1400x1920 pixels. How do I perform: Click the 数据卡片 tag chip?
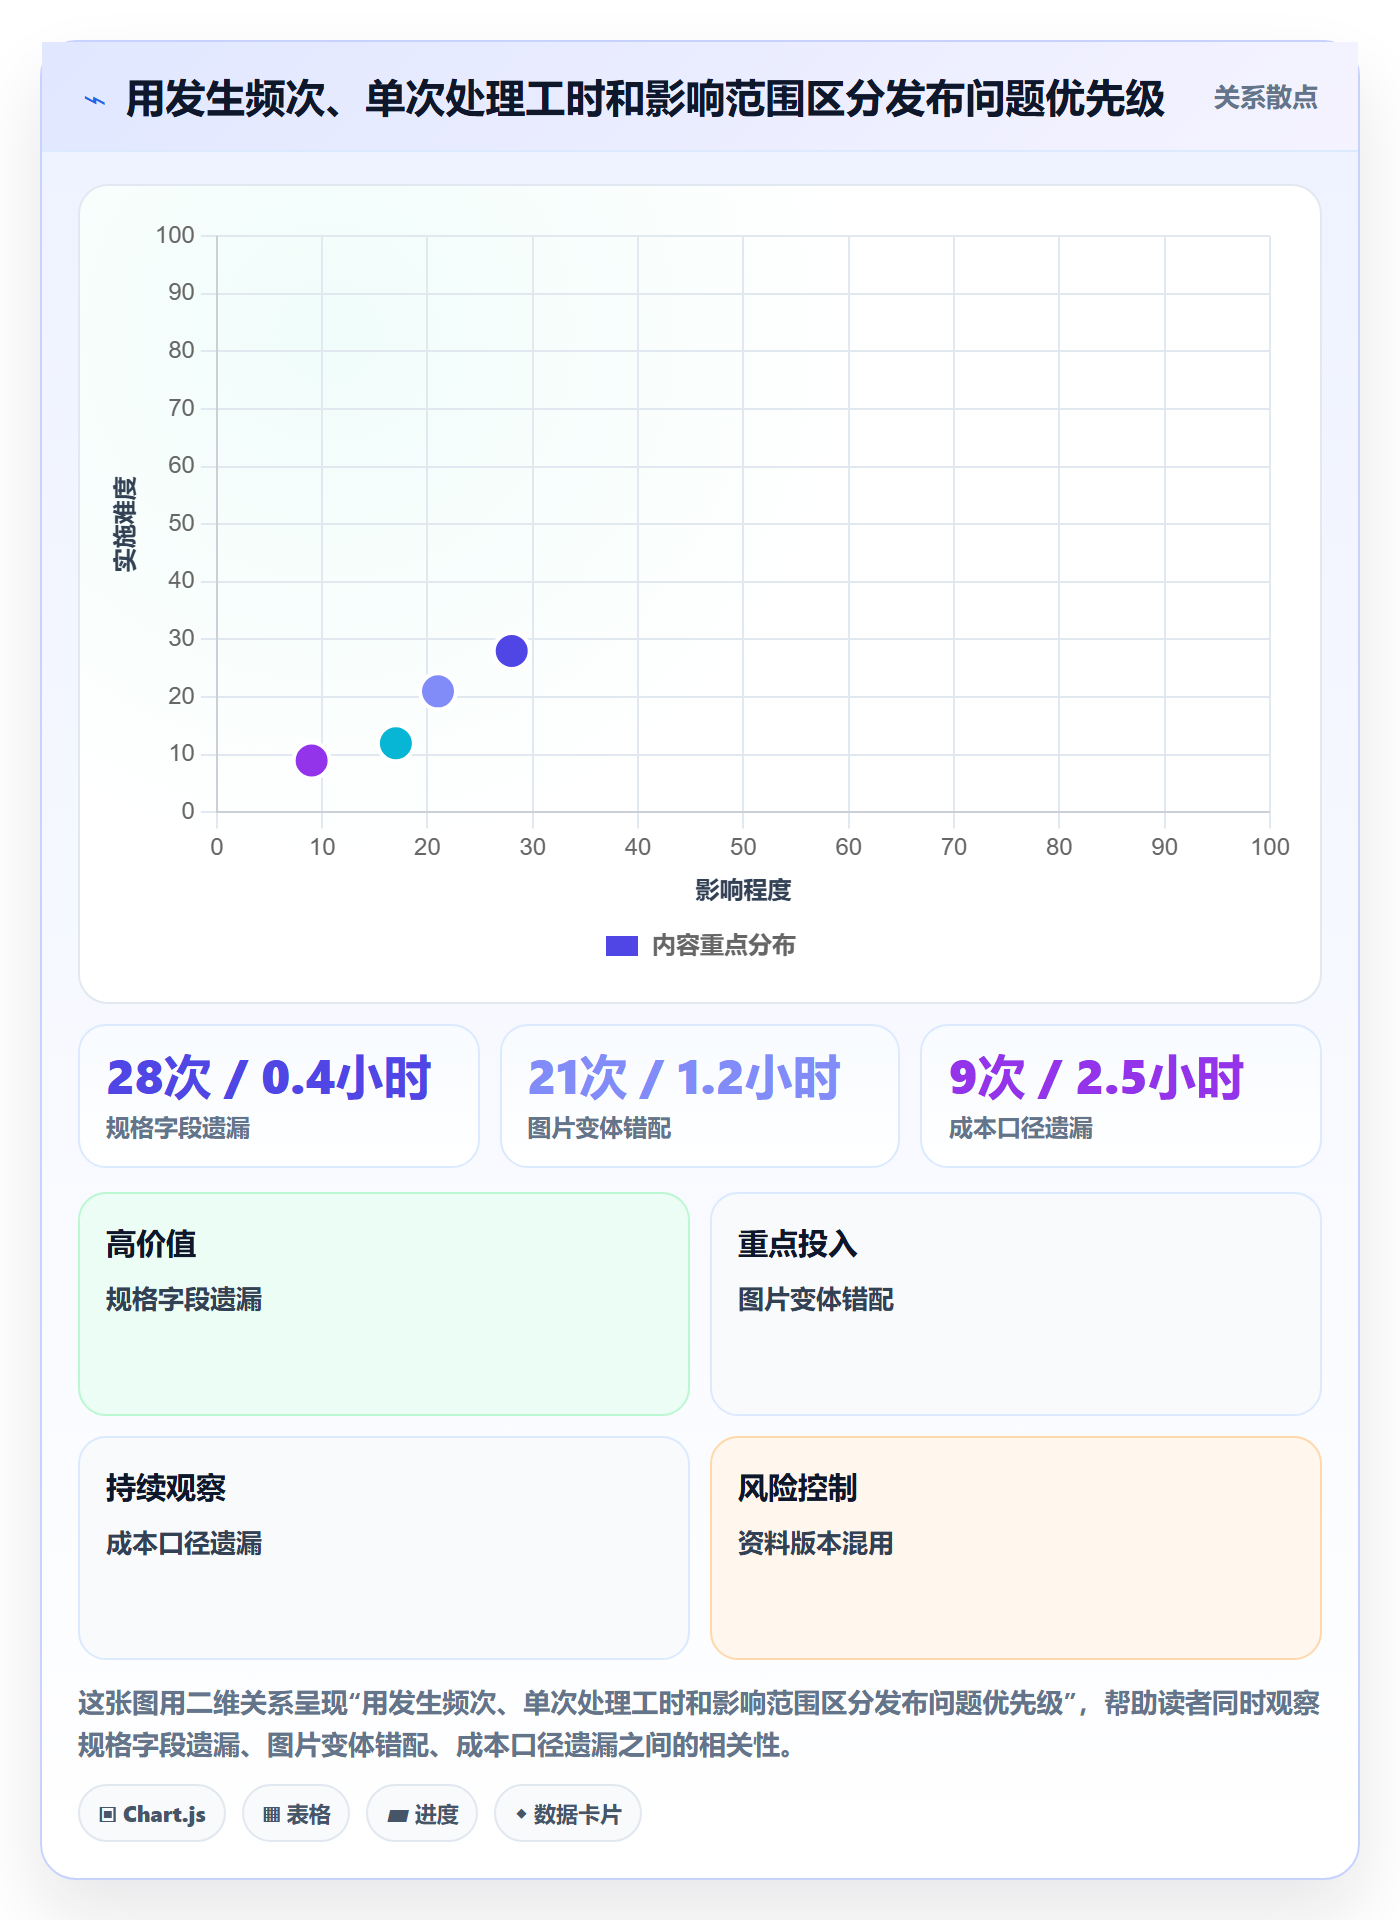coord(568,1814)
